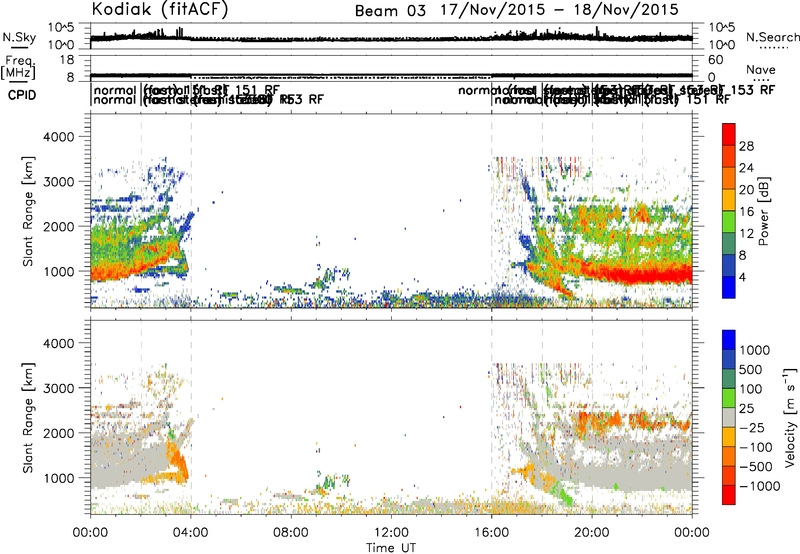The height and width of the screenshot is (554, 800).
Task: Click the "N.Search" legend label
Action: [x=772, y=37]
